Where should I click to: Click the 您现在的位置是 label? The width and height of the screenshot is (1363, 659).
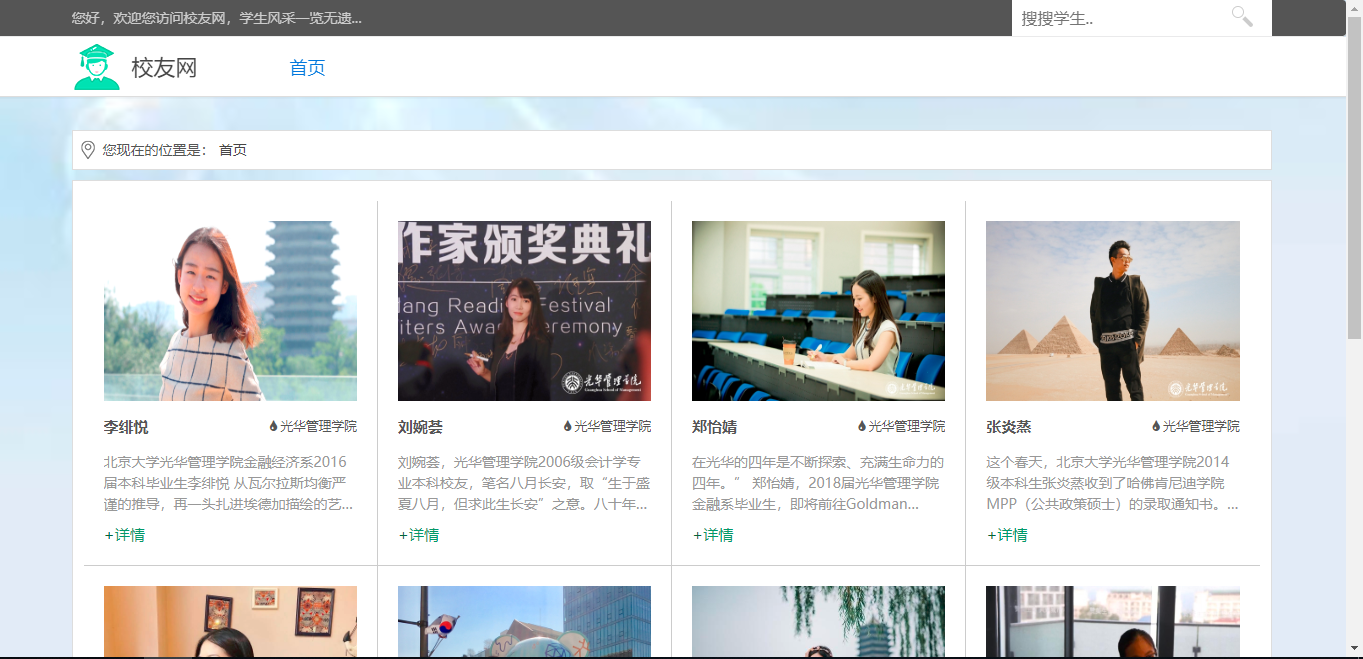[154, 150]
